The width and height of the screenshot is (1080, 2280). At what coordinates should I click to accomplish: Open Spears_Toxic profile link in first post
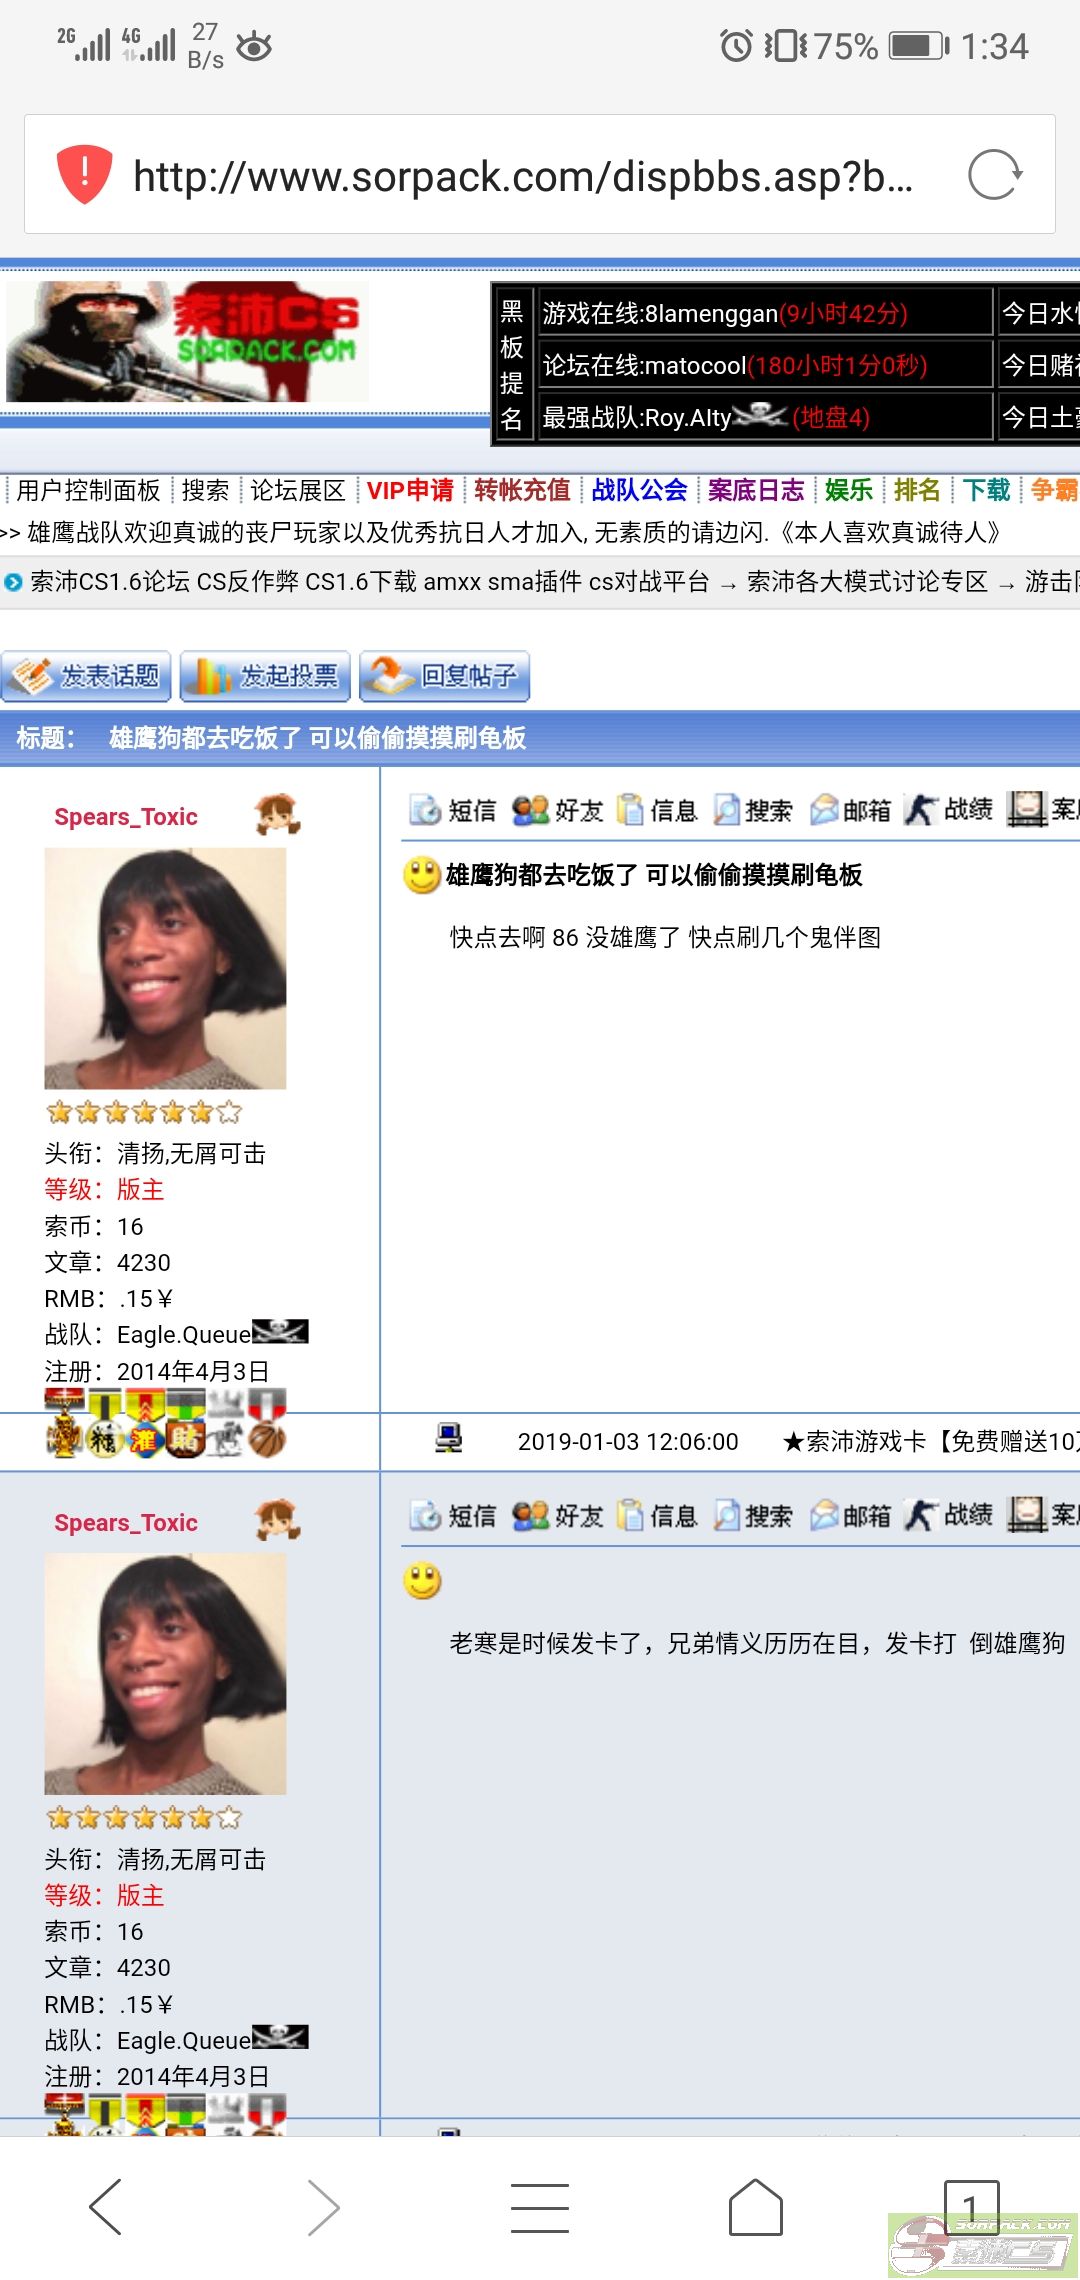click(x=126, y=817)
